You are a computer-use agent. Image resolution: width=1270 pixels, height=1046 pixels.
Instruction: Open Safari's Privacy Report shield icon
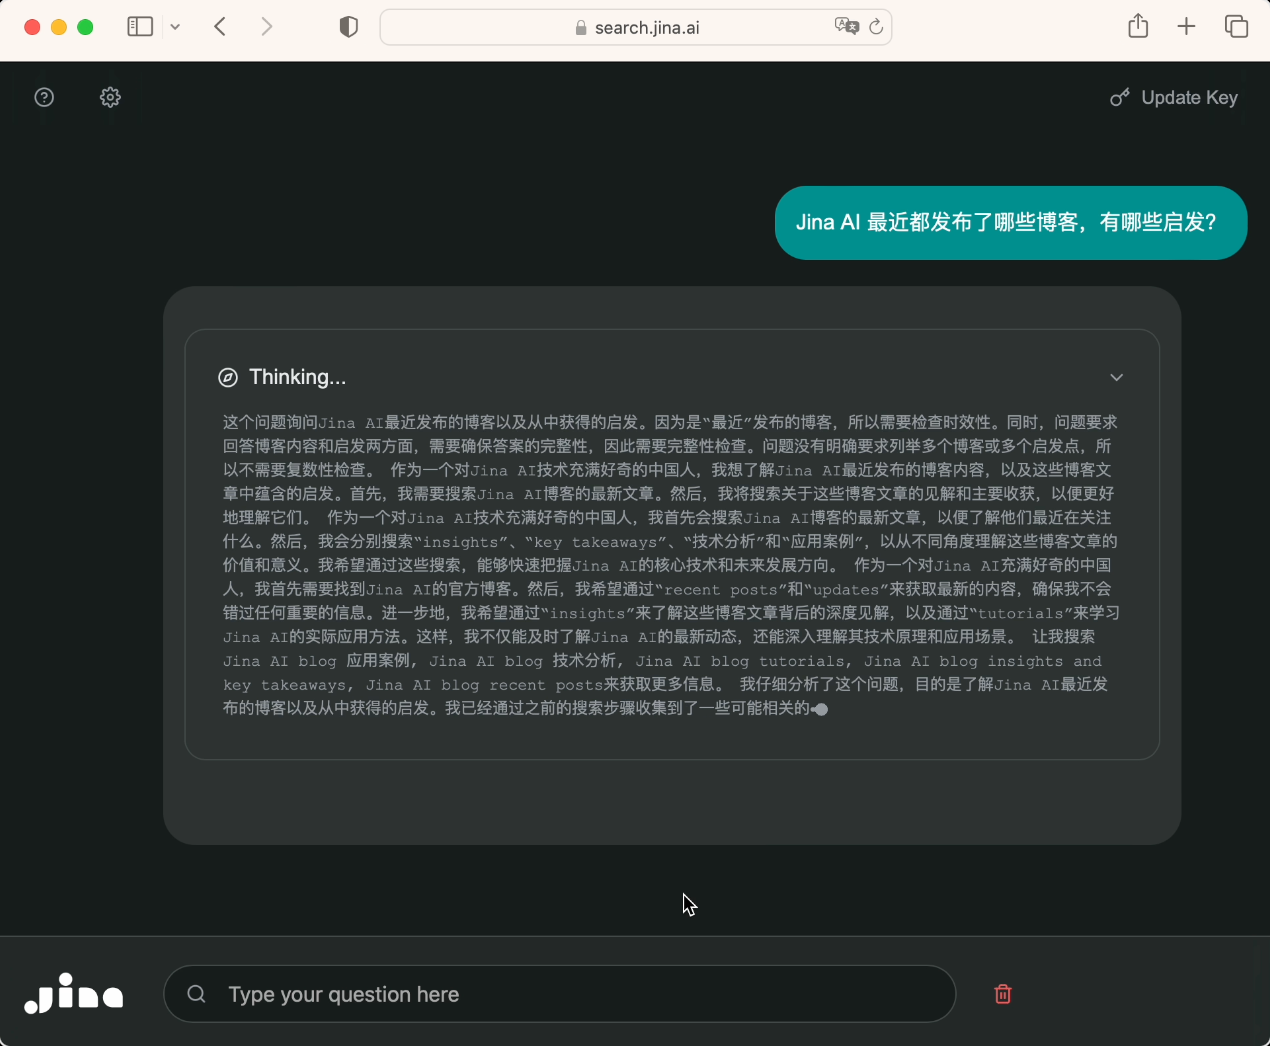point(348,26)
